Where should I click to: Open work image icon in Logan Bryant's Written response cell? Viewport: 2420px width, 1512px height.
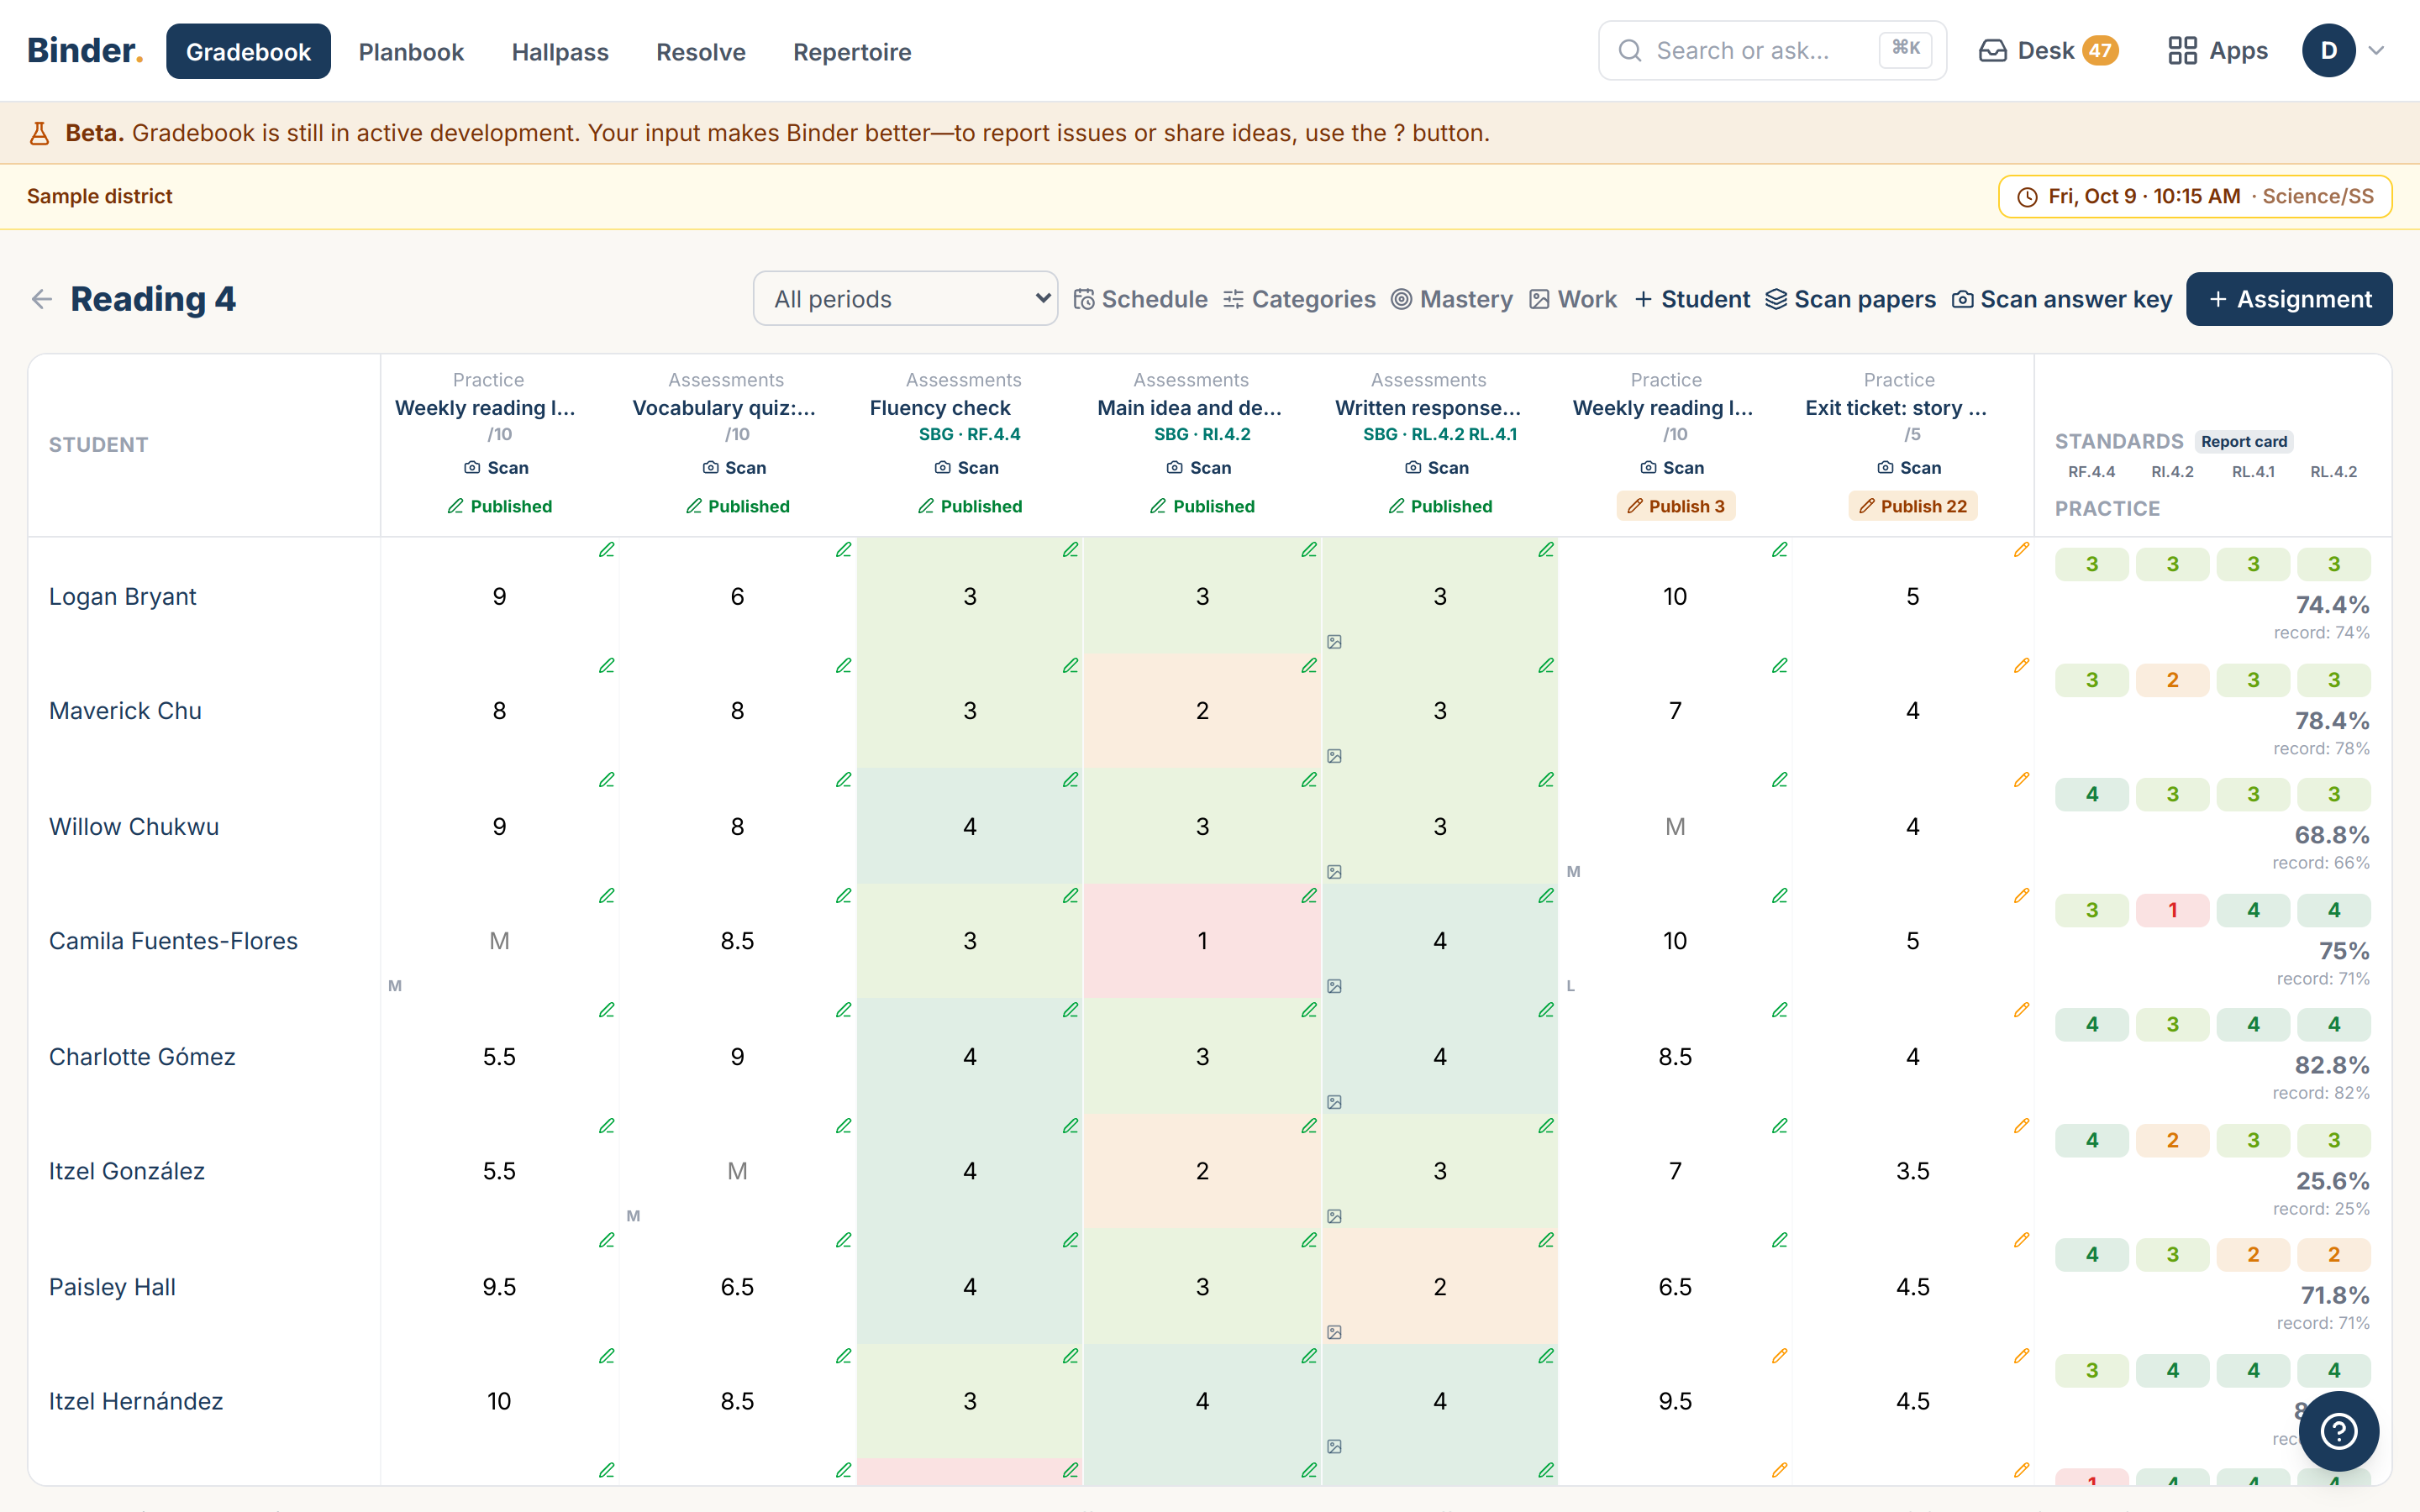coord(1334,642)
